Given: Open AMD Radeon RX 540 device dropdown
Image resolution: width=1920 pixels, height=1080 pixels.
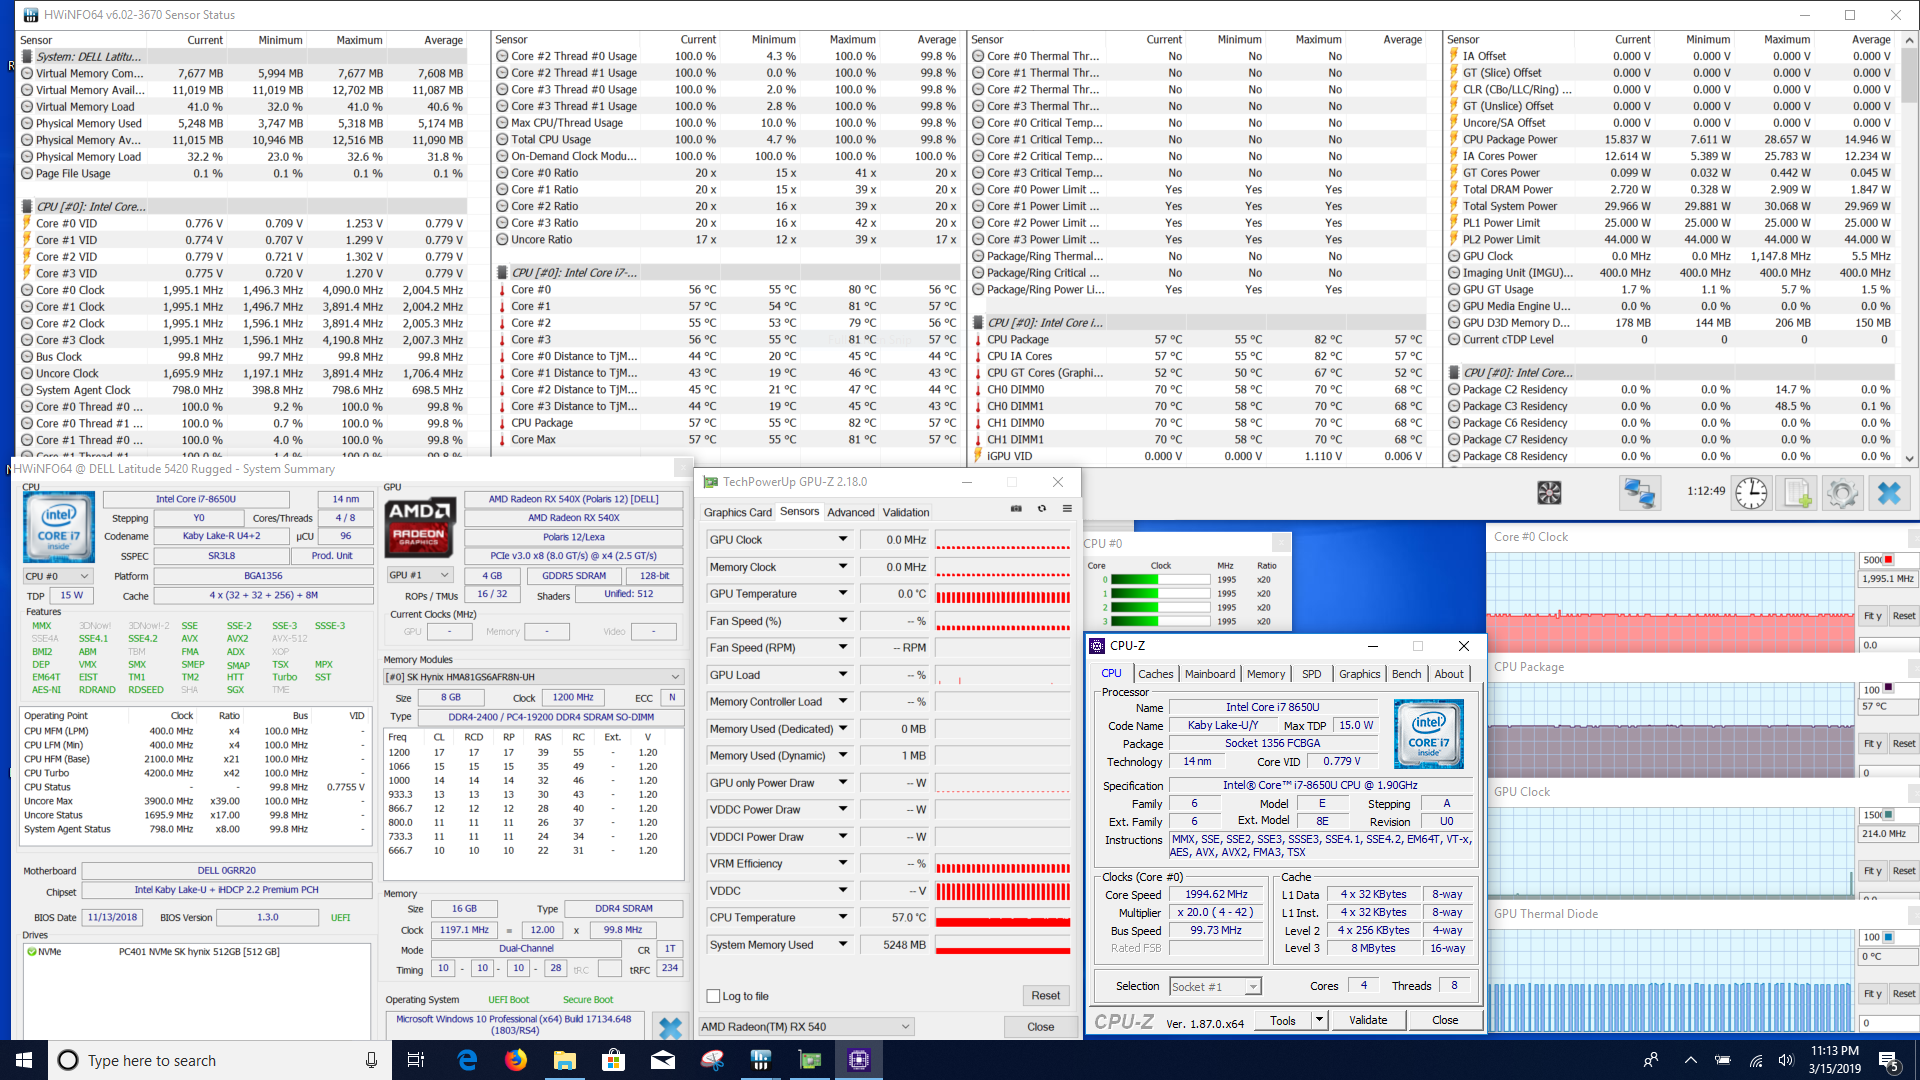Looking at the screenshot, I should [x=806, y=1027].
